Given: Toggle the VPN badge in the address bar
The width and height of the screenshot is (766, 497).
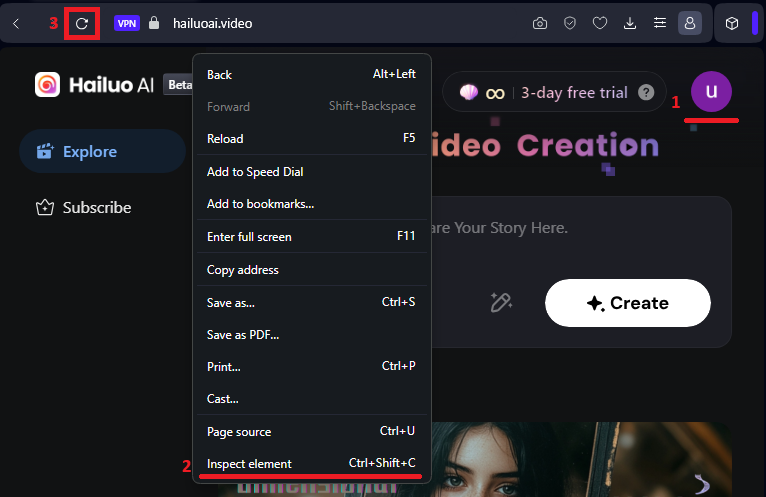Looking at the screenshot, I should (127, 23).
